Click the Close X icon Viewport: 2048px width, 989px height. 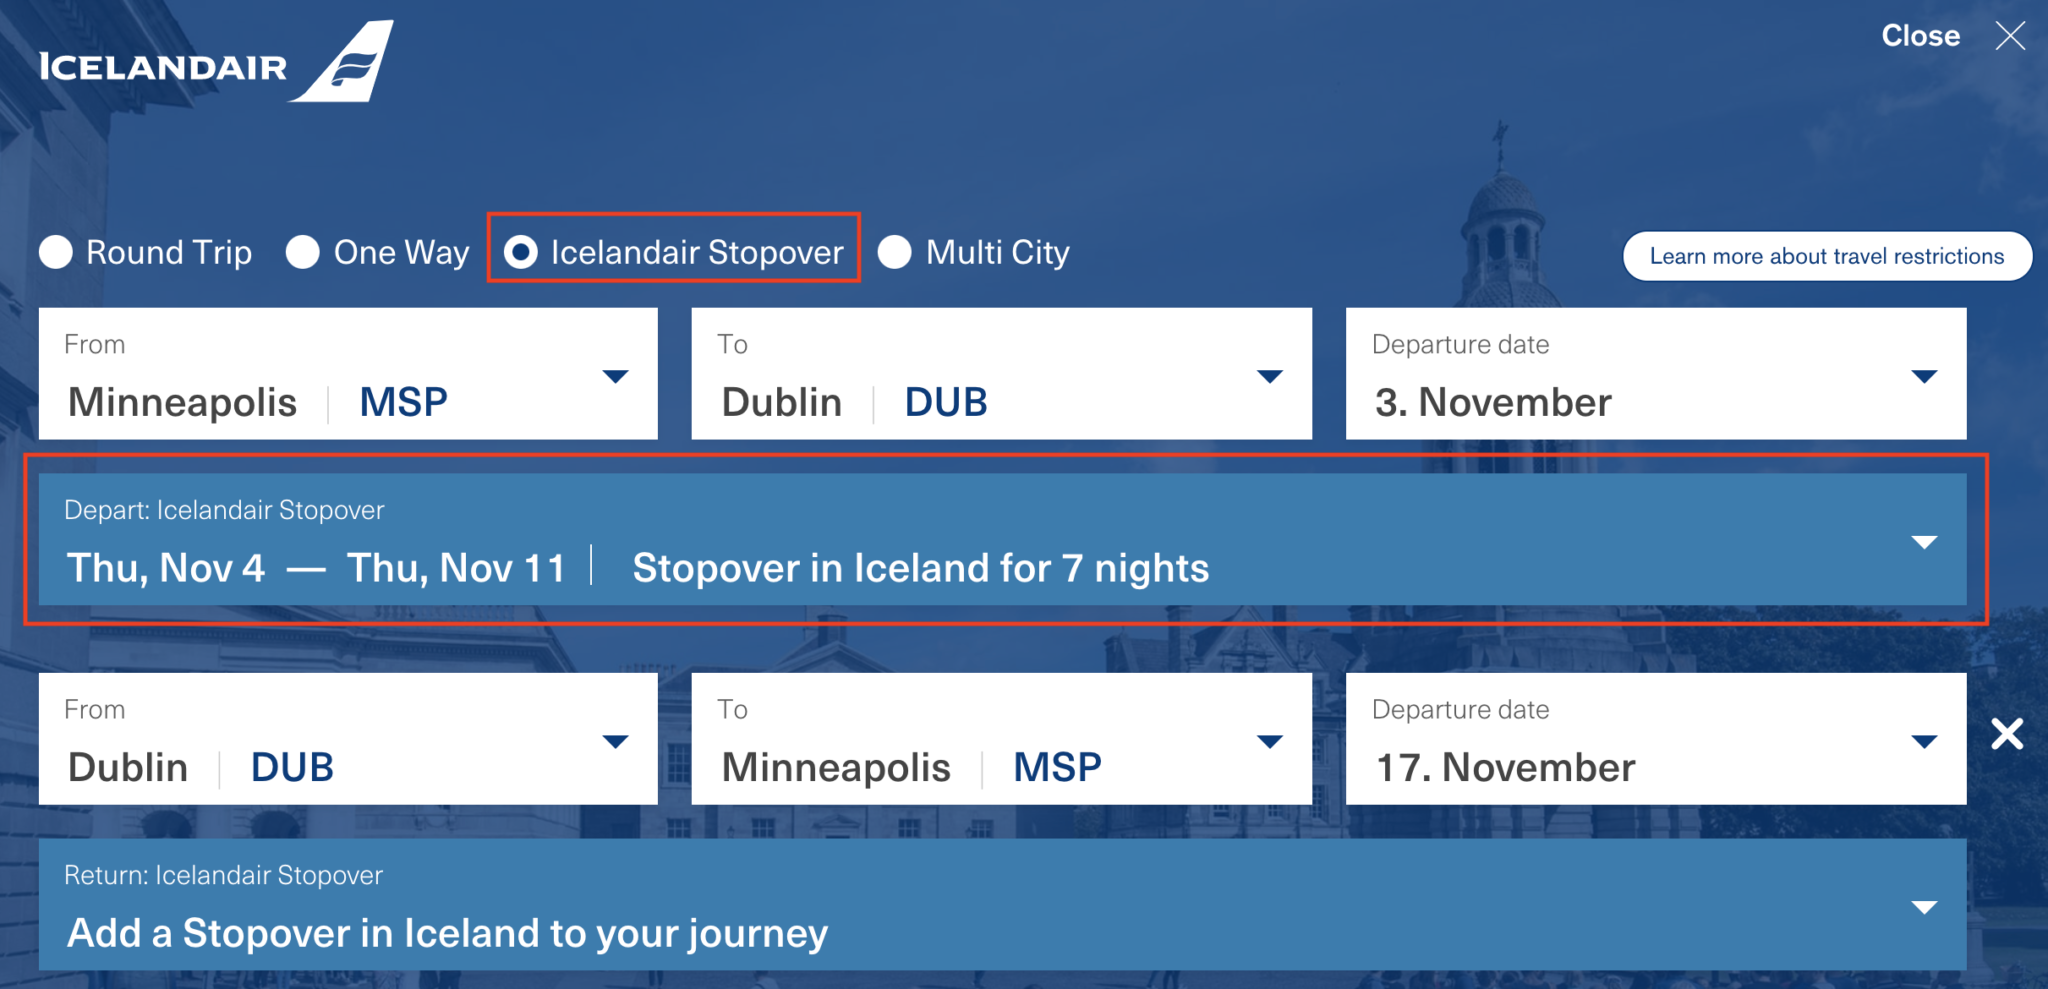click(2009, 36)
